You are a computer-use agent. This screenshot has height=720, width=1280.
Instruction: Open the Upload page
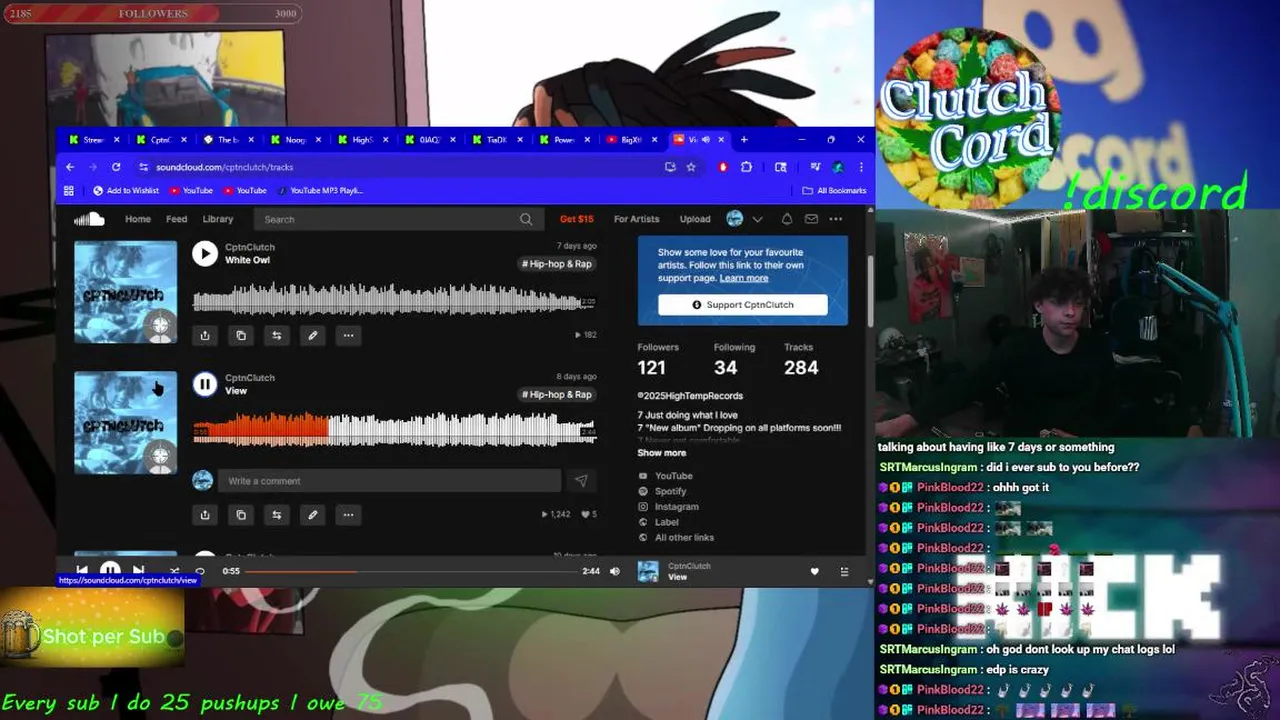(695, 219)
